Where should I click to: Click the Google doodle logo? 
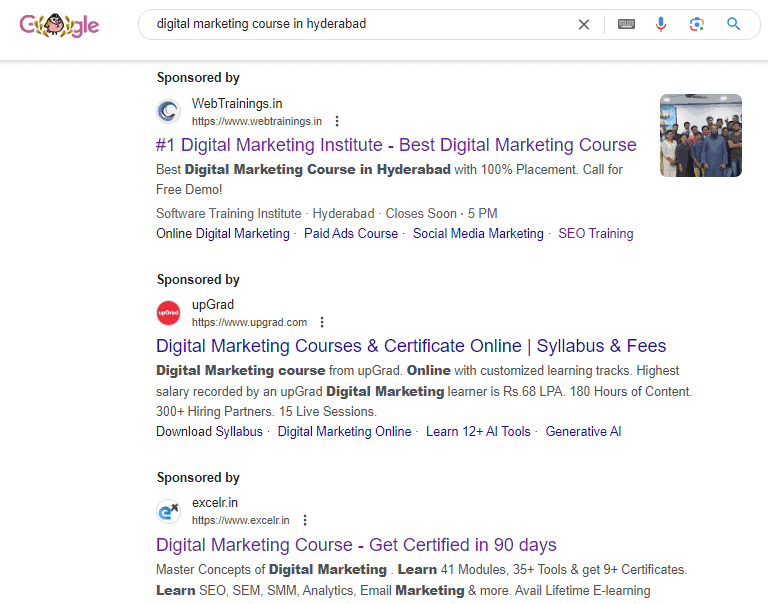[x=59, y=25]
